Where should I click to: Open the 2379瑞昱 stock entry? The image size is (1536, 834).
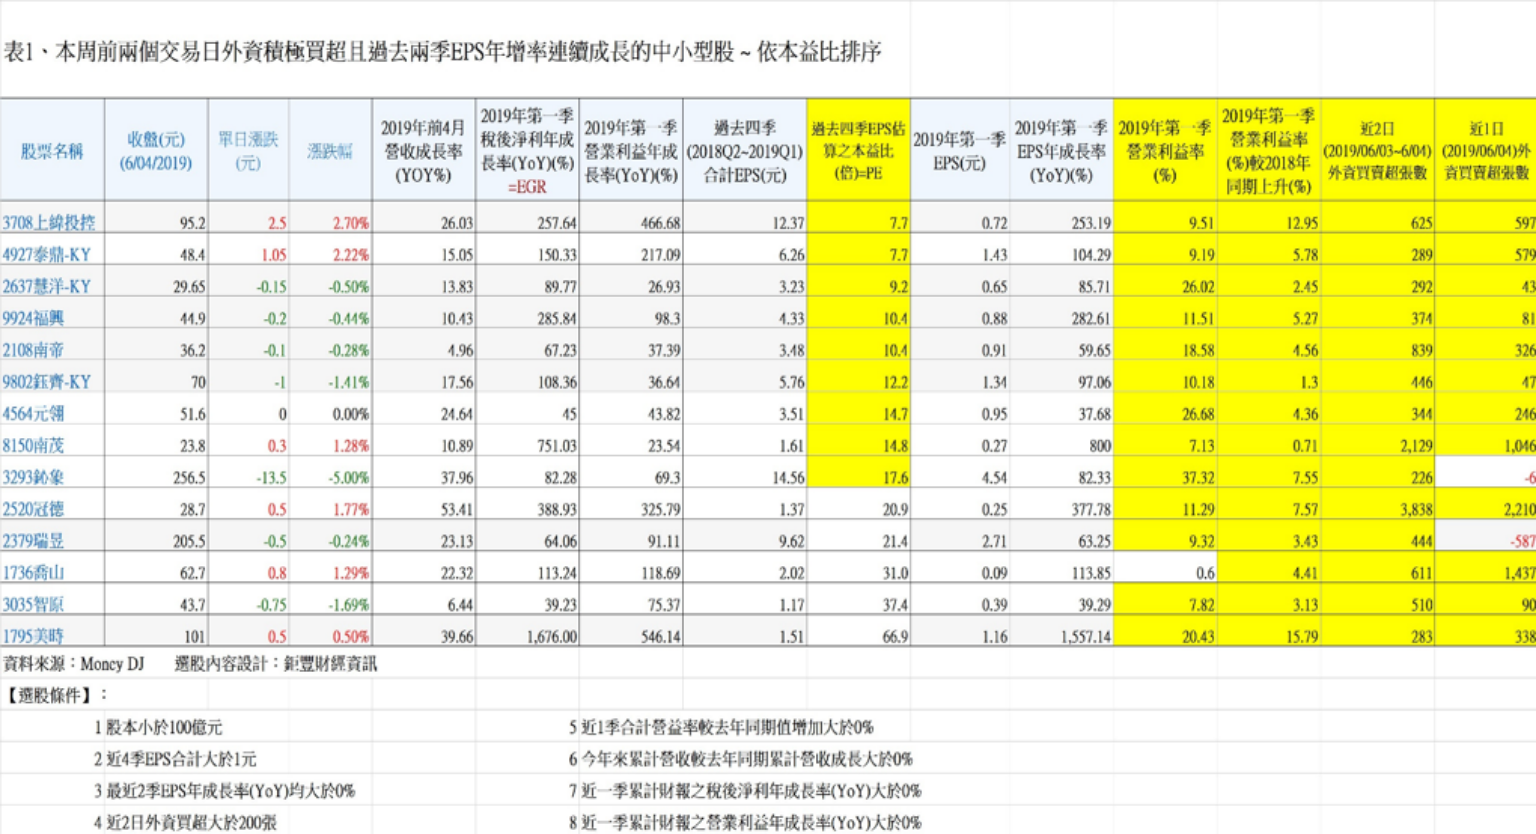click(x=33, y=541)
